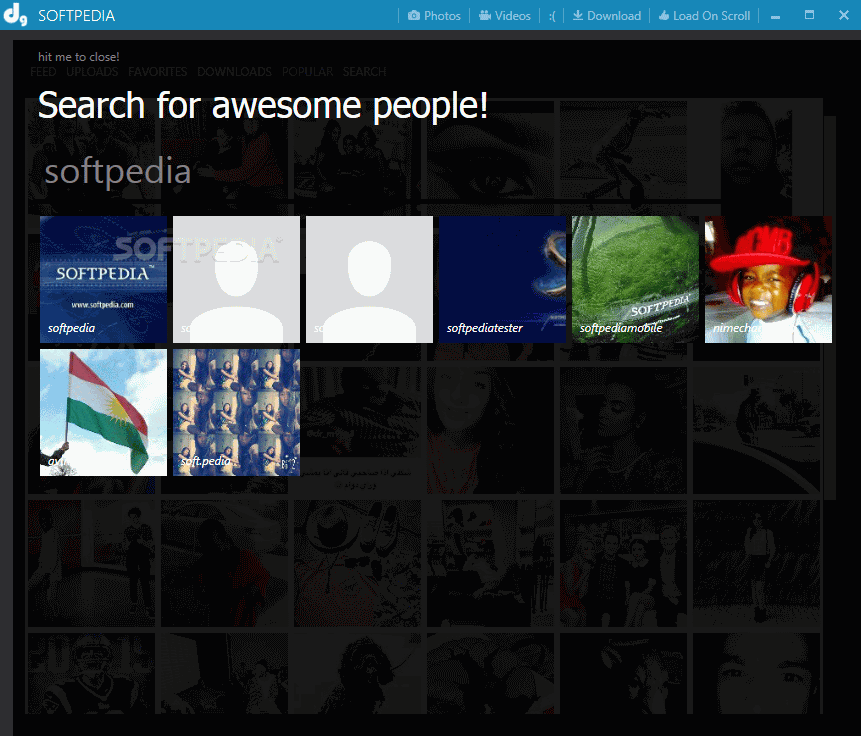
Task: Click the app logo in the title bar
Action: click(15, 14)
